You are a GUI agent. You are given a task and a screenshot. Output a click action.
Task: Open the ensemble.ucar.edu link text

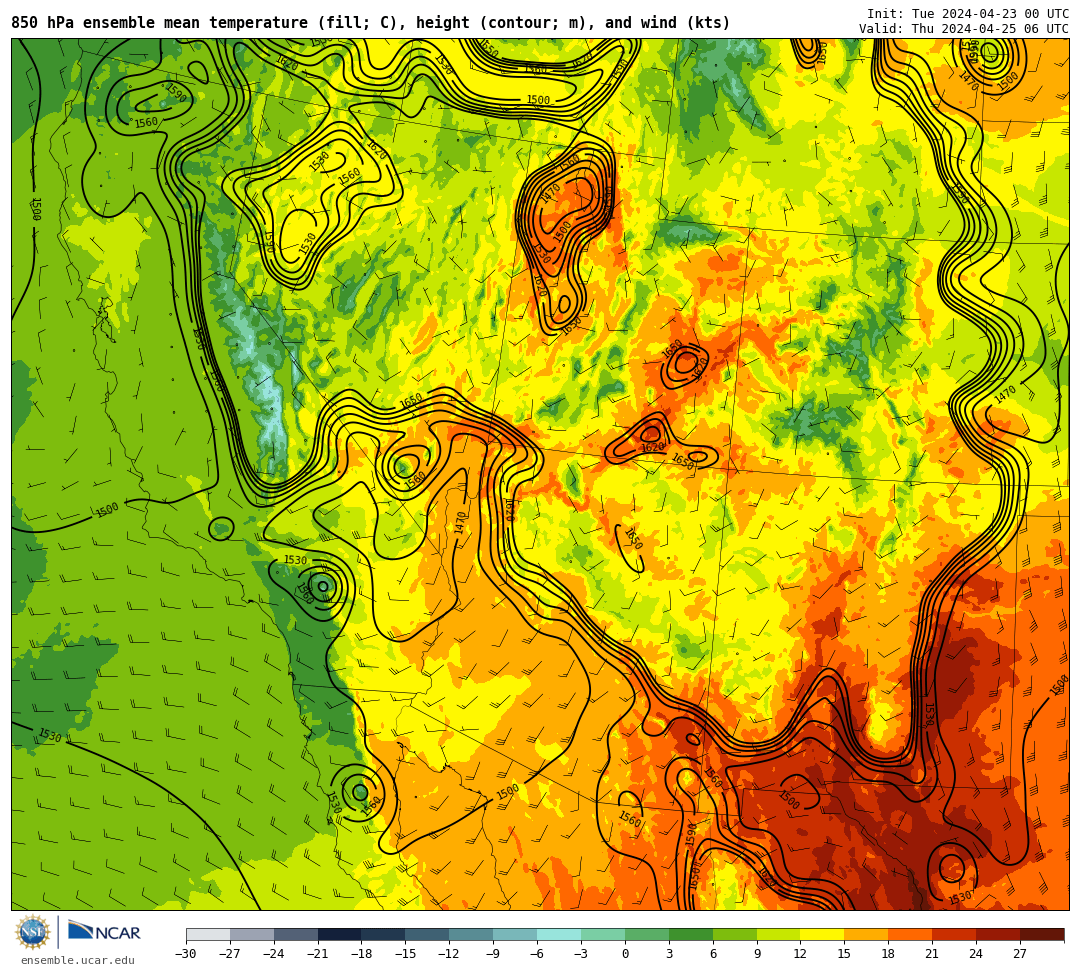point(78,960)
